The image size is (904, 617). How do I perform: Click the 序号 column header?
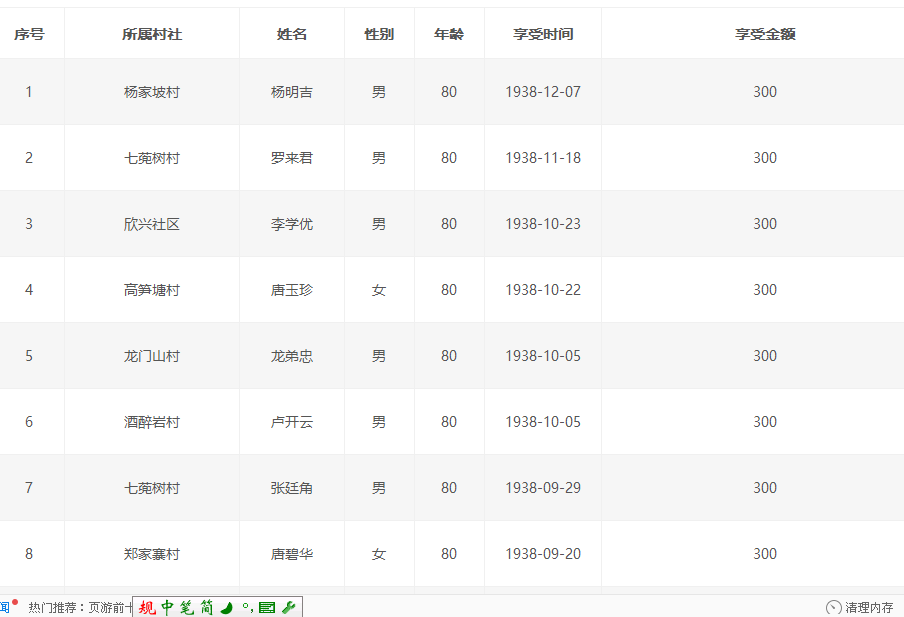[29, 34]
